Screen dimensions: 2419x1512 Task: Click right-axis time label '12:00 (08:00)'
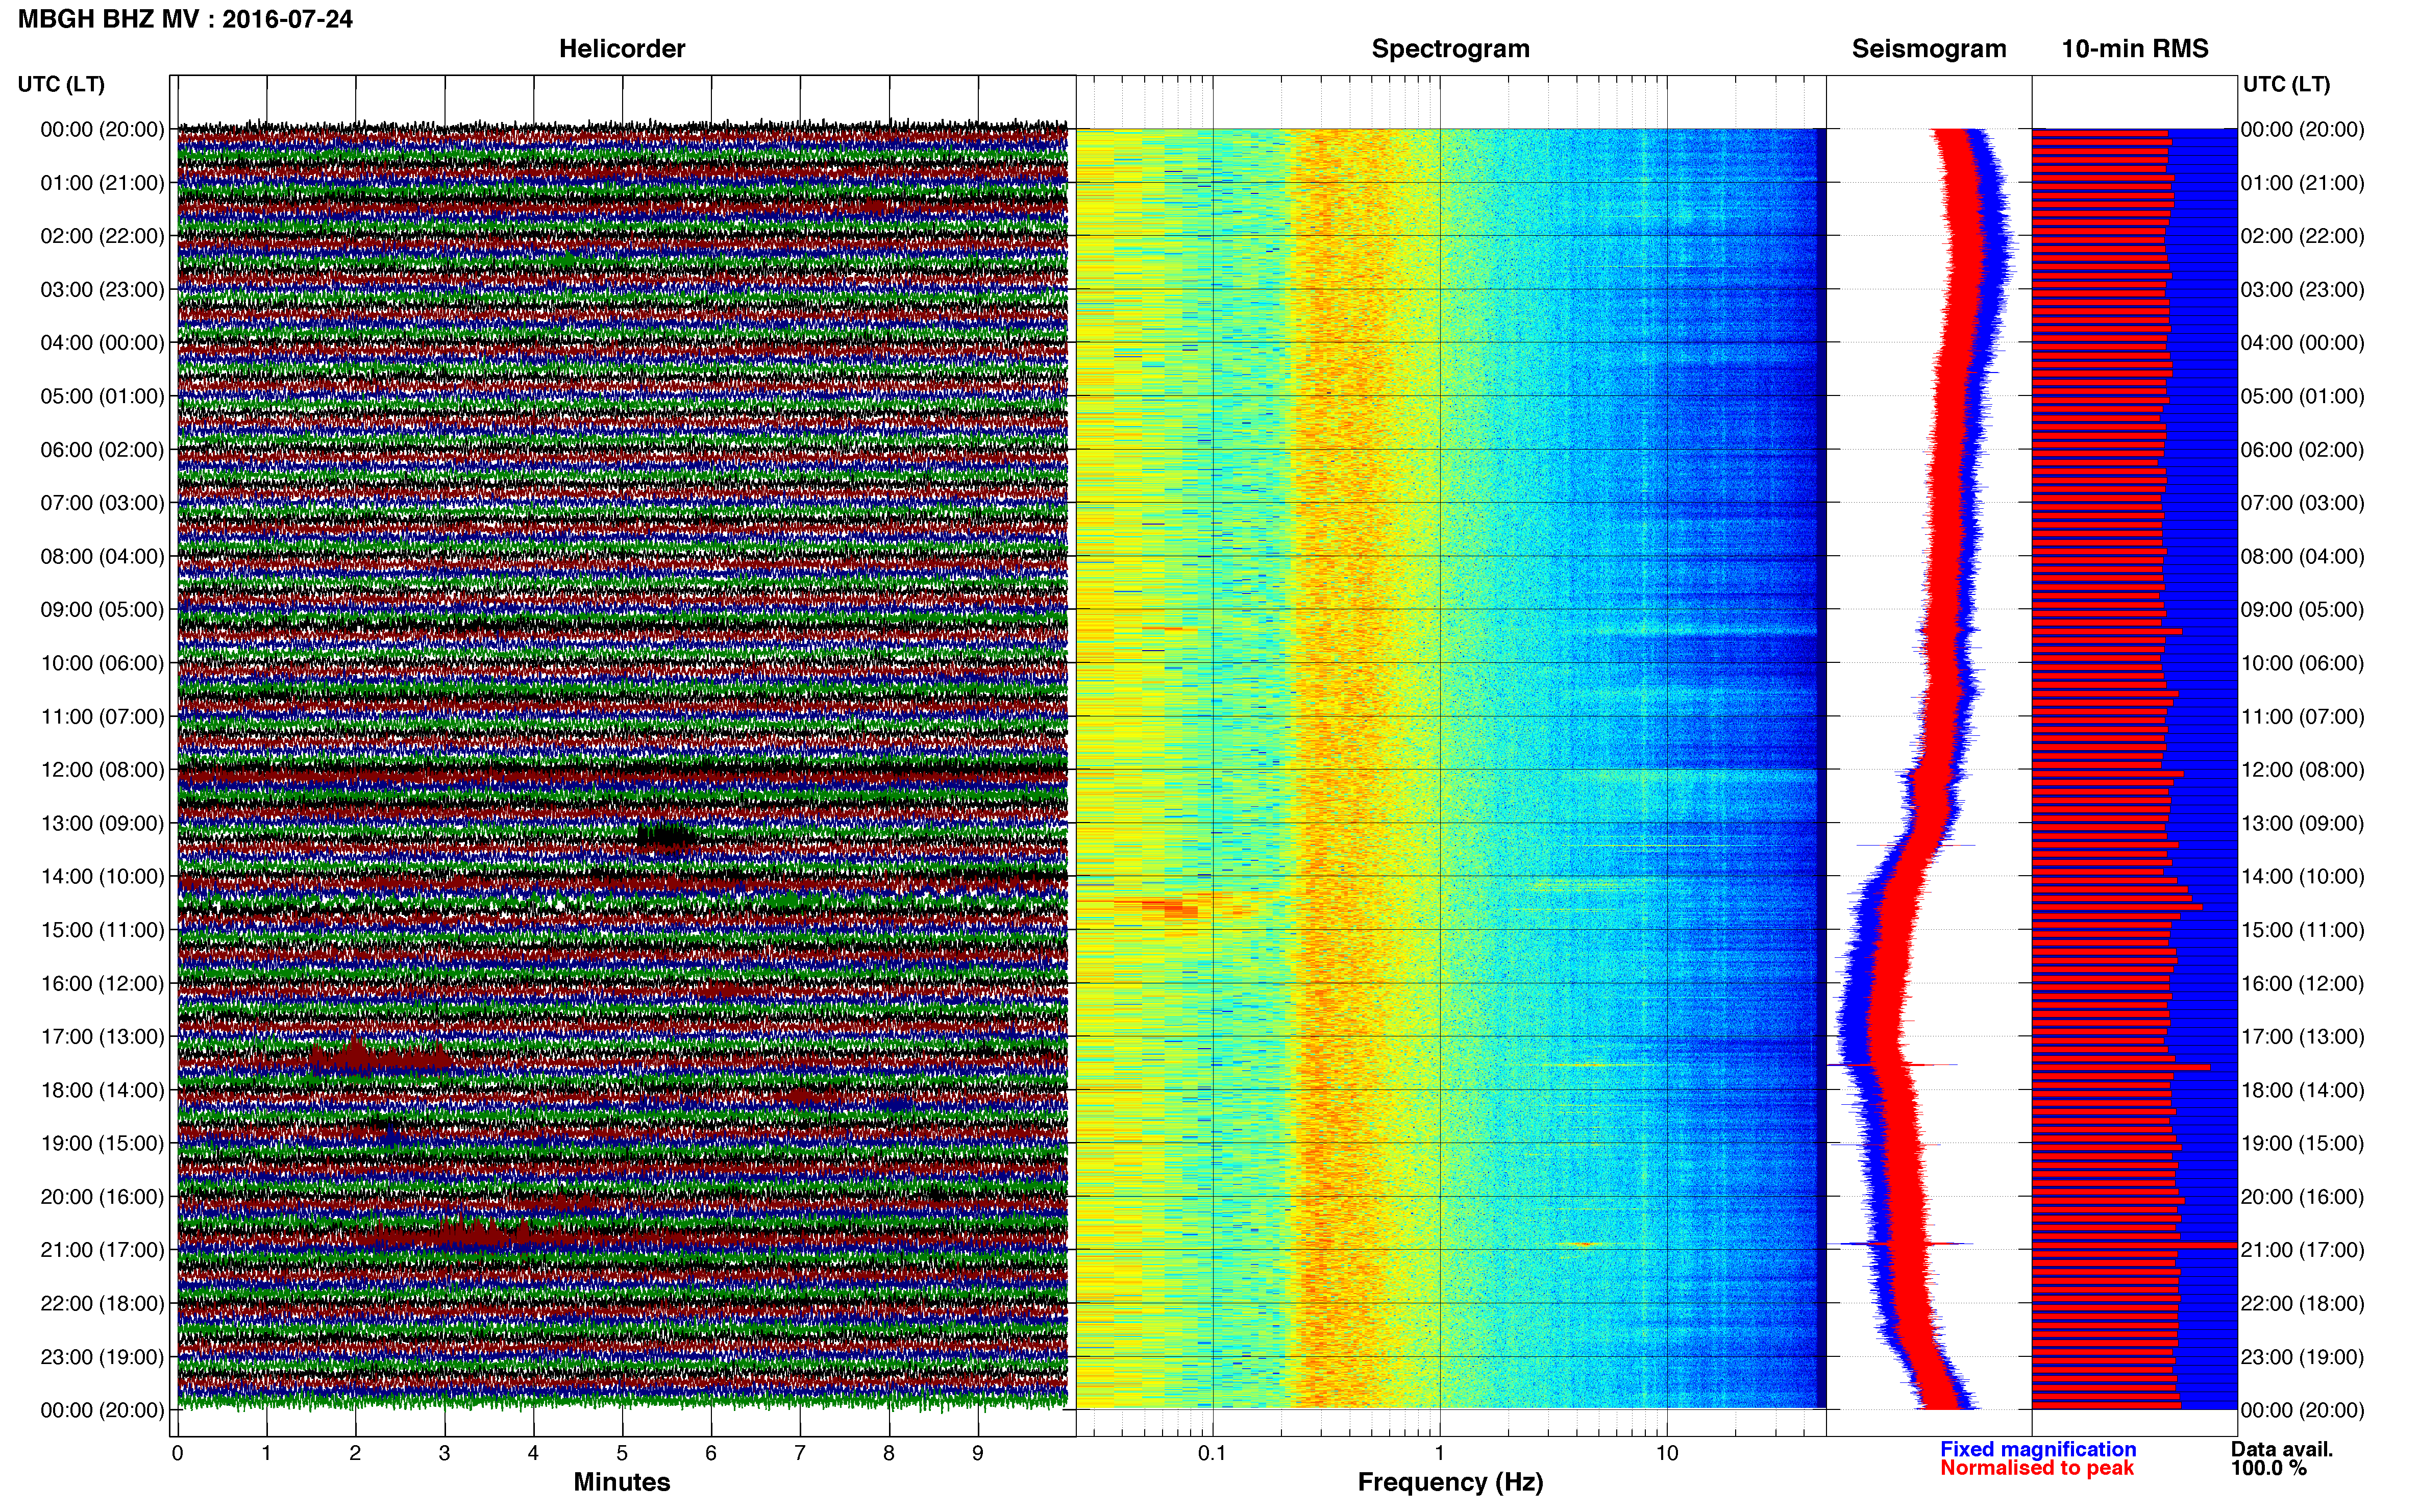2303,770
